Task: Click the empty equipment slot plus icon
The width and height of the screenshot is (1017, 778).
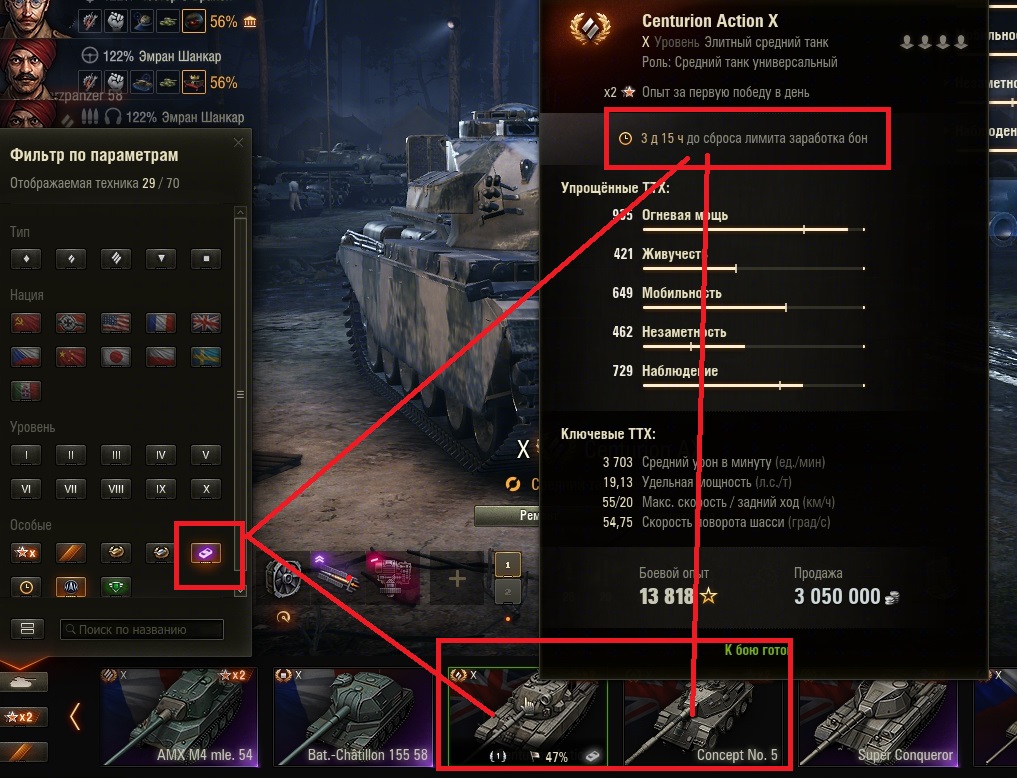Action: 457,578
